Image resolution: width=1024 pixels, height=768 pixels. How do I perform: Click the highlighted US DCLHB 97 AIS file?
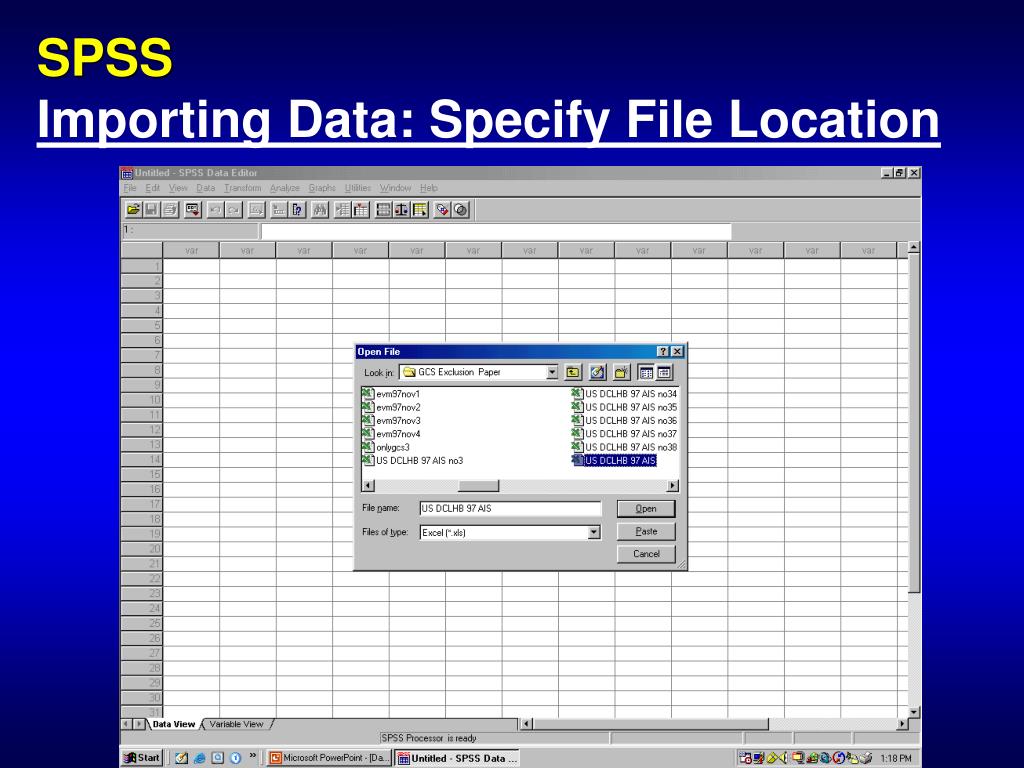point(615,460)
